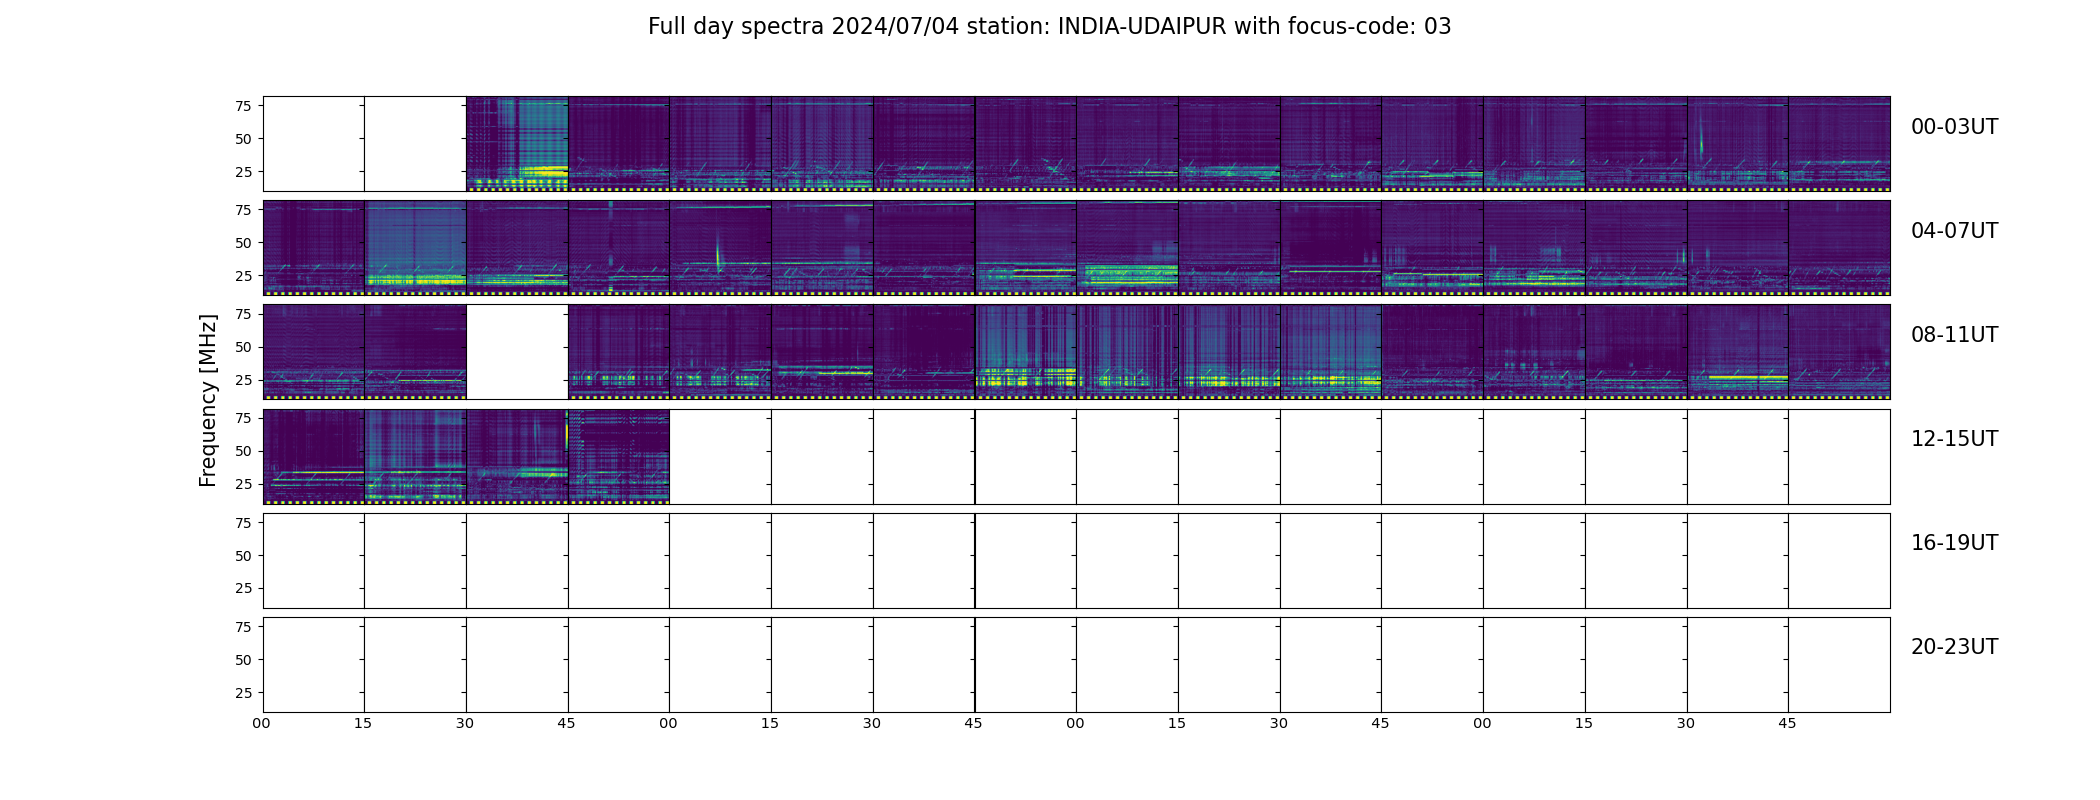This screenshot has height=800, width=2100.
Task: Click the "08-11UT" row label
Action: click(x=1954, y=335)
